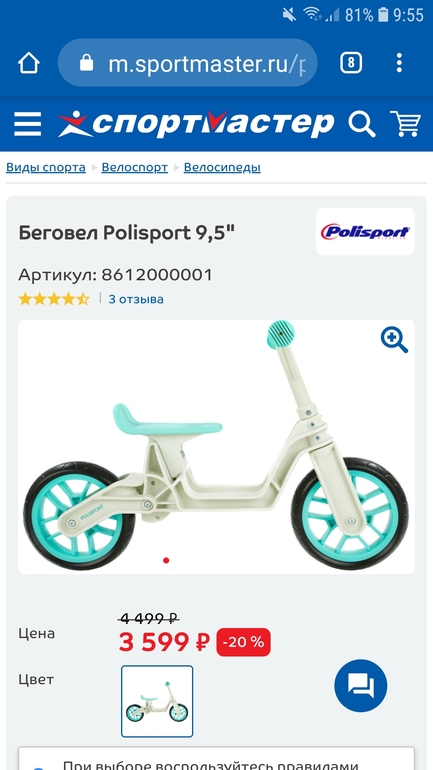Viewport: 433px width, 770px height.
Task: Select the mint color variant thumbnail
Action: [x=157, y=701]
